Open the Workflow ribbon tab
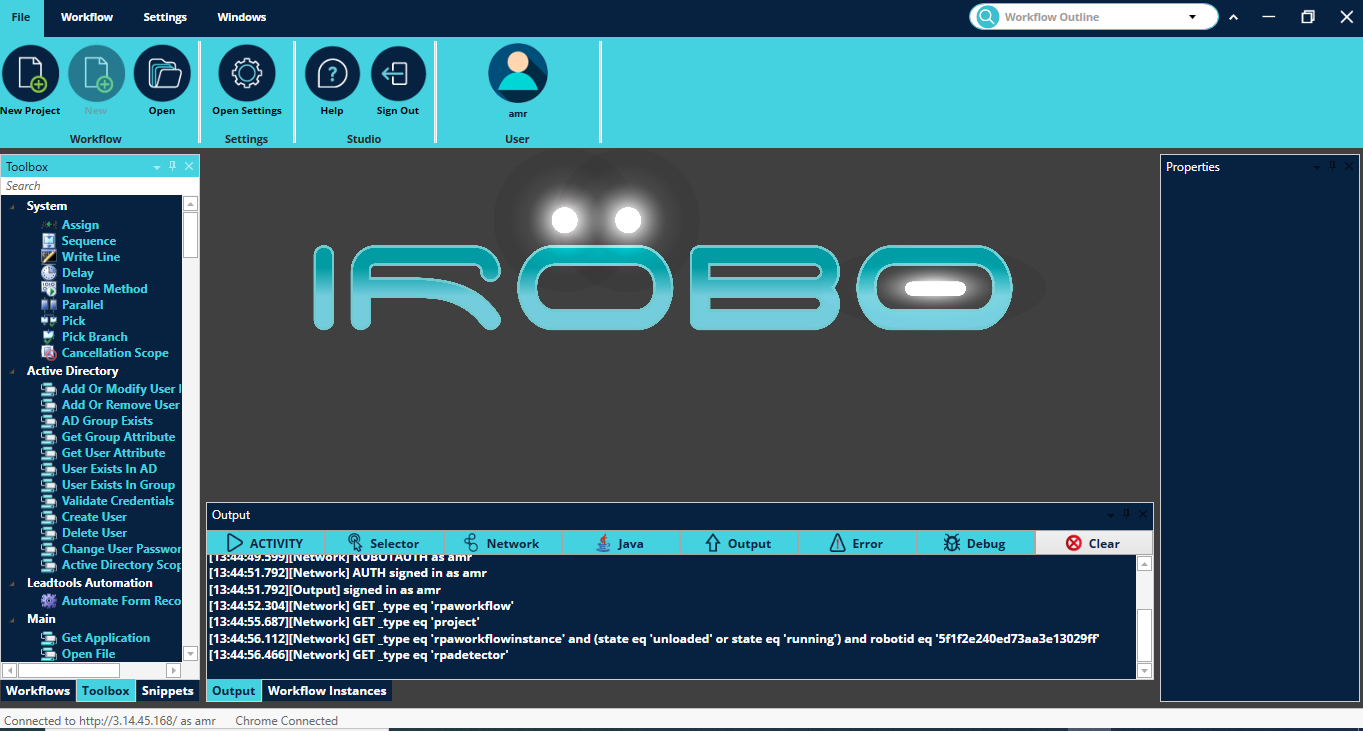This screenshot has width=1363, height=731. [x=87, y=17]
